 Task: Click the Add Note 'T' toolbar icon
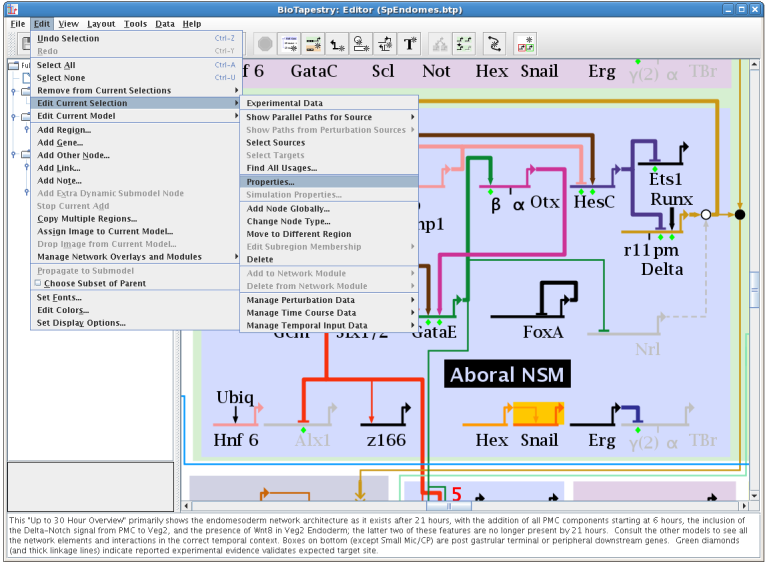[410, 43]
